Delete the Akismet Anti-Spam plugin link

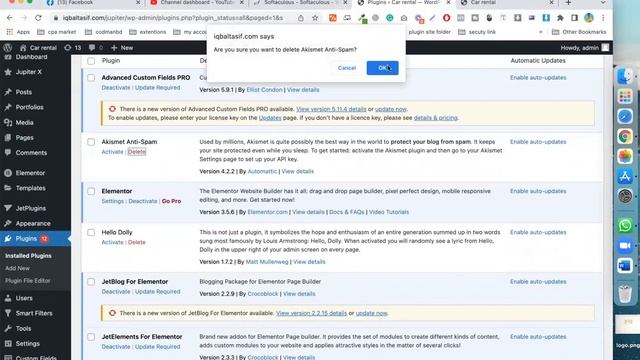click(137, 152)
